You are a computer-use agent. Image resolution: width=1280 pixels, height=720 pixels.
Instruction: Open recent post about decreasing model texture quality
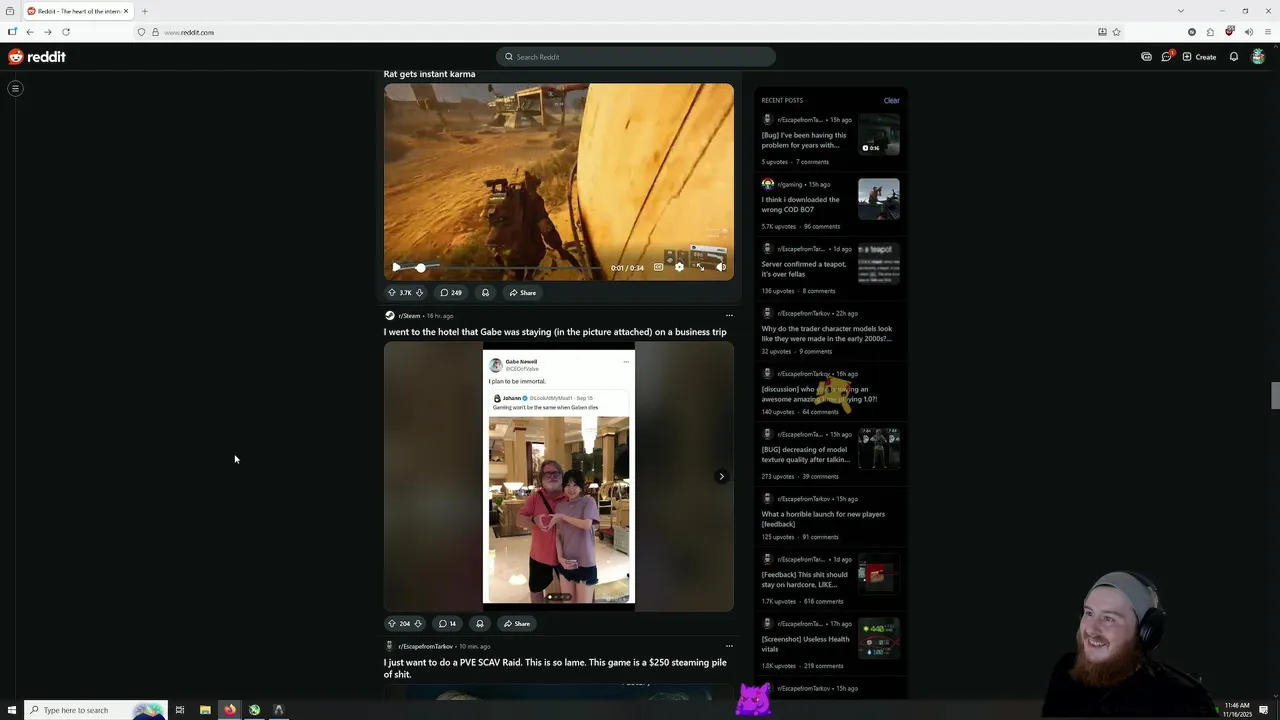806,455
